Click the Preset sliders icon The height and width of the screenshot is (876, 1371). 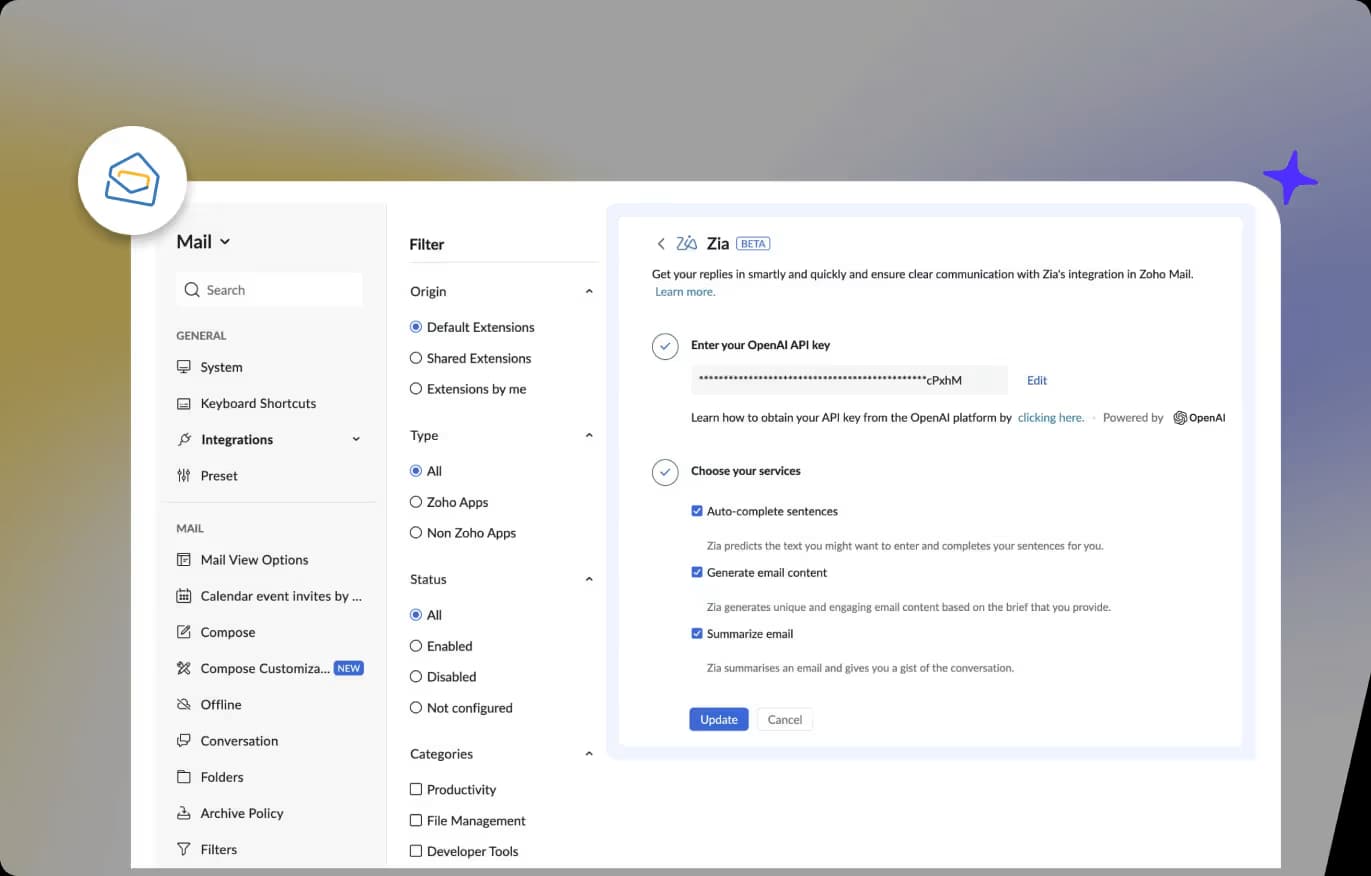[x=184, y=476]
